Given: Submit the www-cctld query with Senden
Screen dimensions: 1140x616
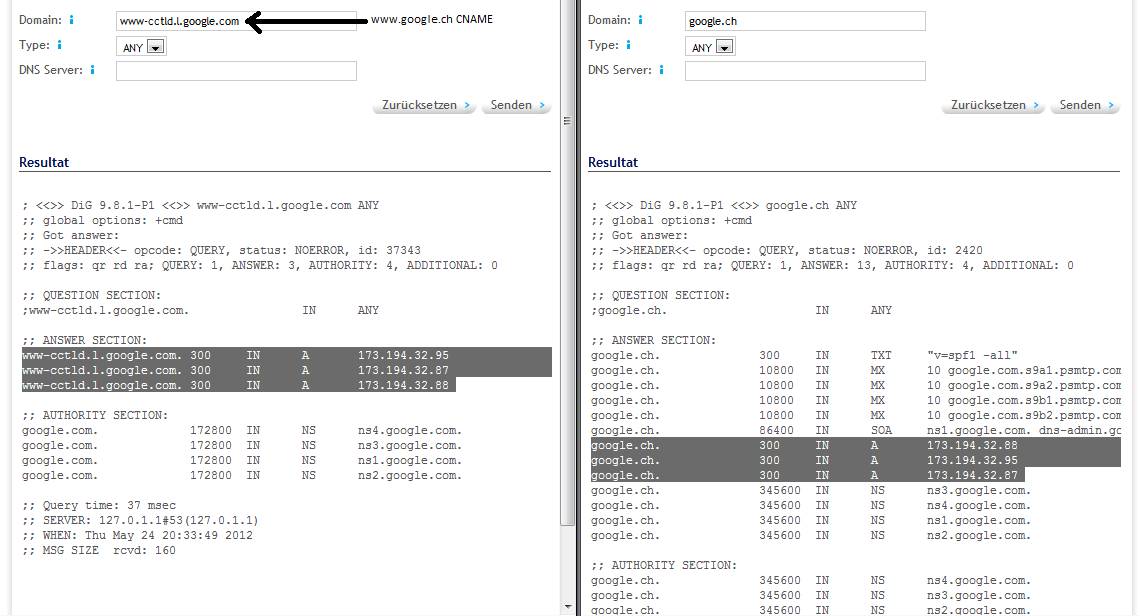Looking at the screenshot, I should pyautogui.click(x=515, y=104).
